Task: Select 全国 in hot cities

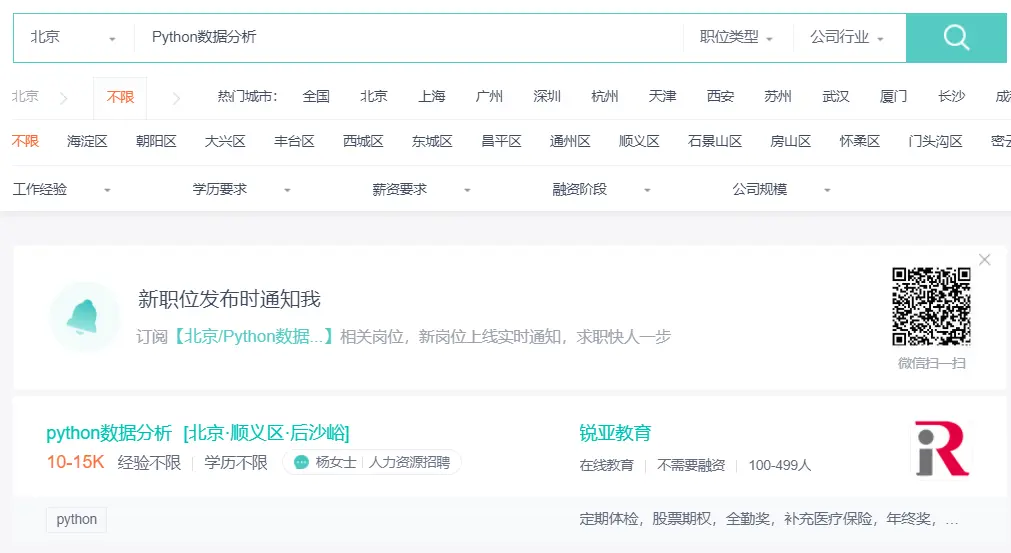Action: 316,97
